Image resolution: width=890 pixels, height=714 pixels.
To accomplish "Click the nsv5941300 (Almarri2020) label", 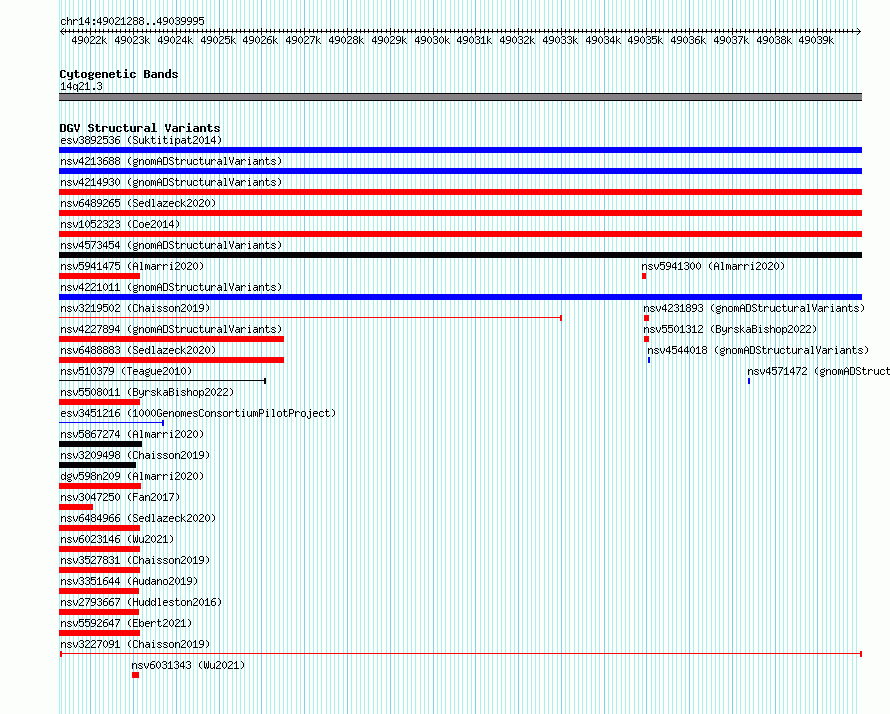I will 713,266.
